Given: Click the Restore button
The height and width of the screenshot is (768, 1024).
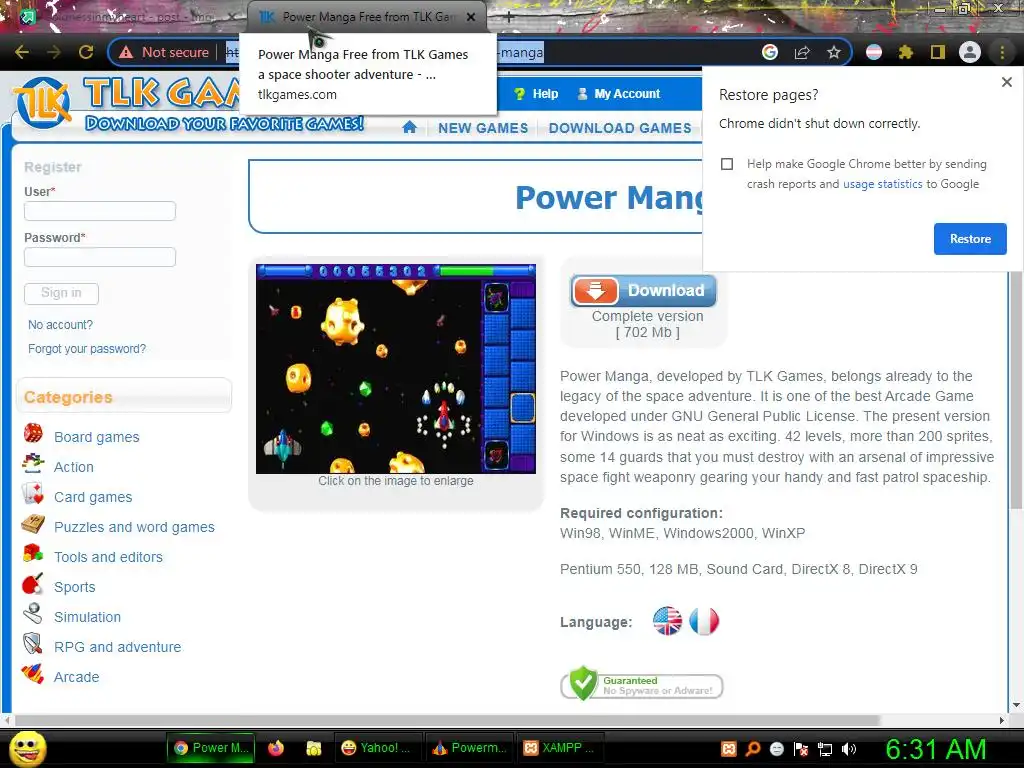Looking at the screenshot, I should (x=970, y=239).
